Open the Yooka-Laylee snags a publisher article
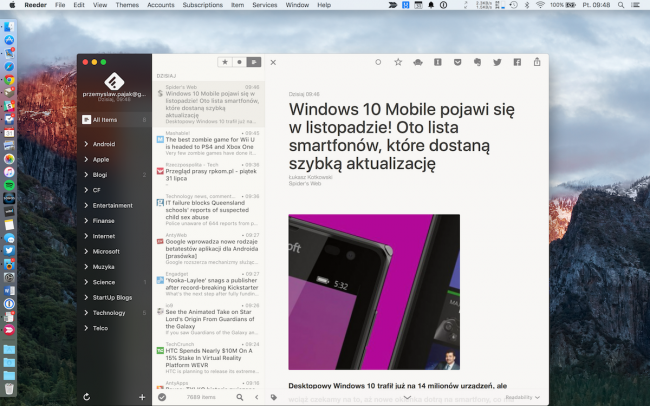 (x=209, y=284)
